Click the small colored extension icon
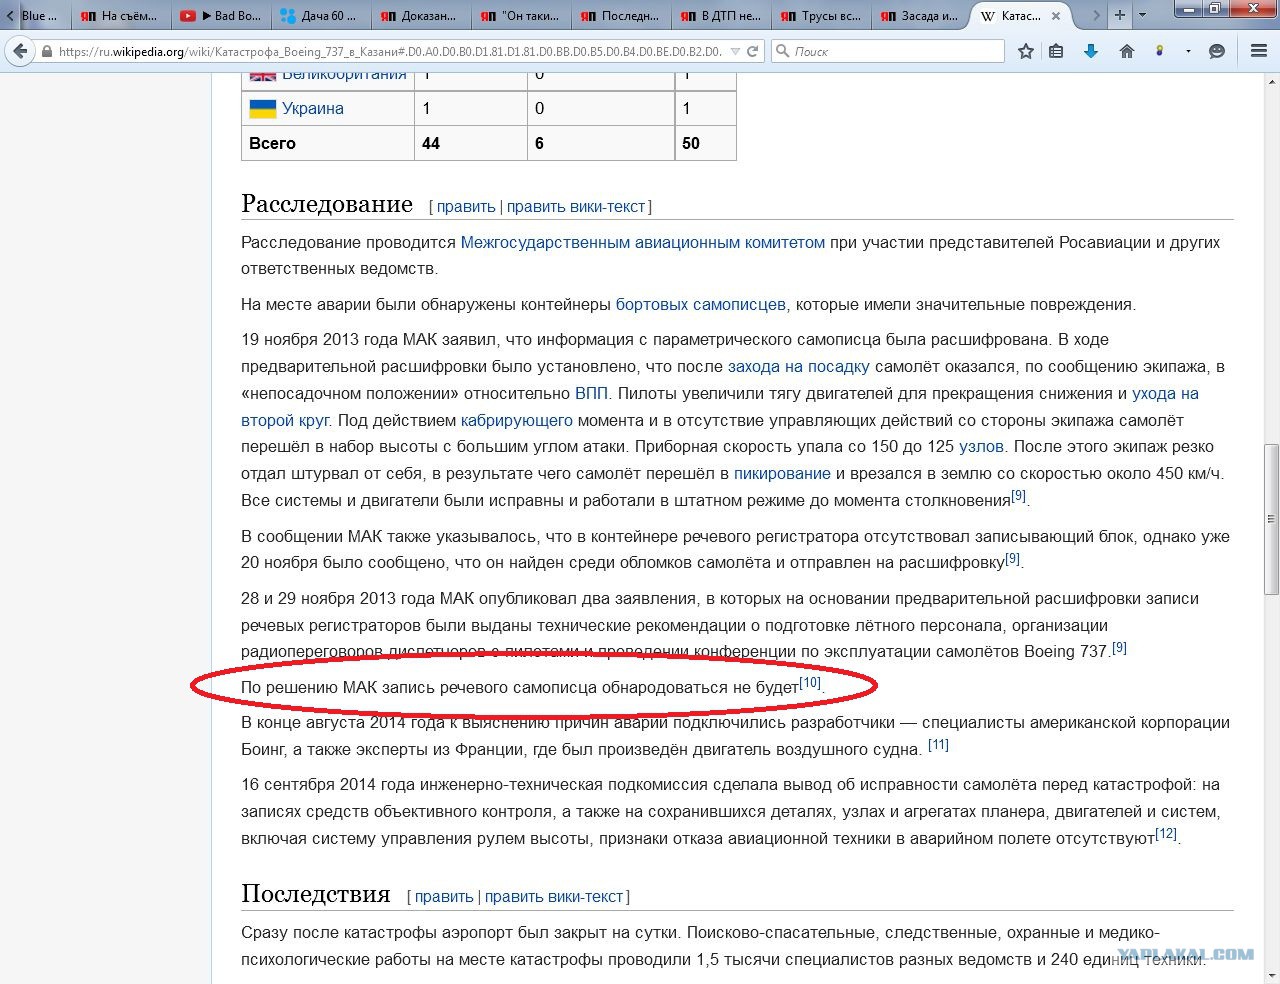 pyautogui.click(x=1160, y=51)
